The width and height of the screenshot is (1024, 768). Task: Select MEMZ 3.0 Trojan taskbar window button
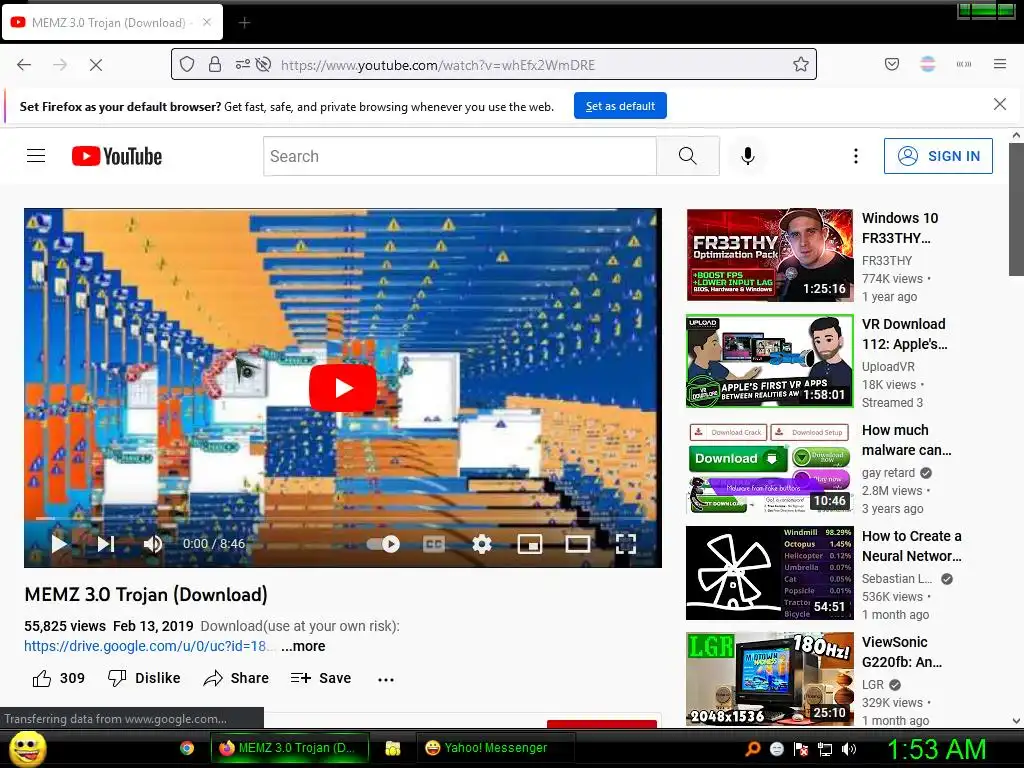[290, 748]
